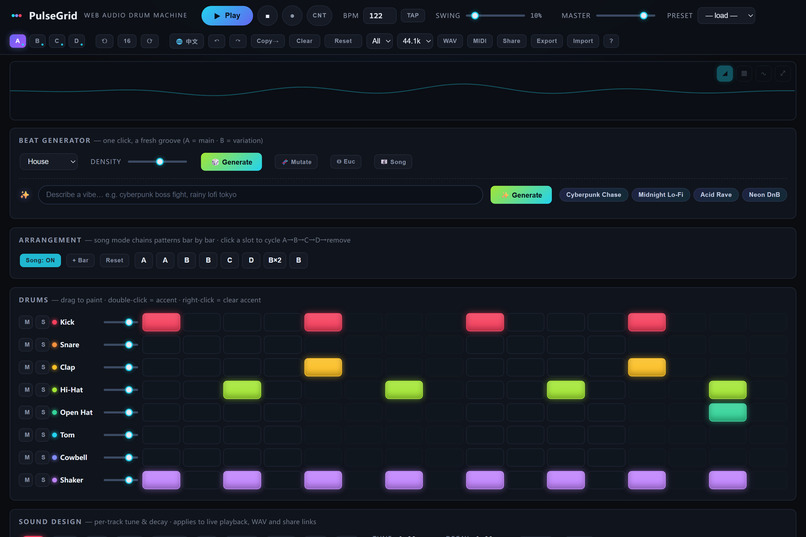806x537 pixels.
Task: Mute the Shaker track
Action: (x=27, y=480)
